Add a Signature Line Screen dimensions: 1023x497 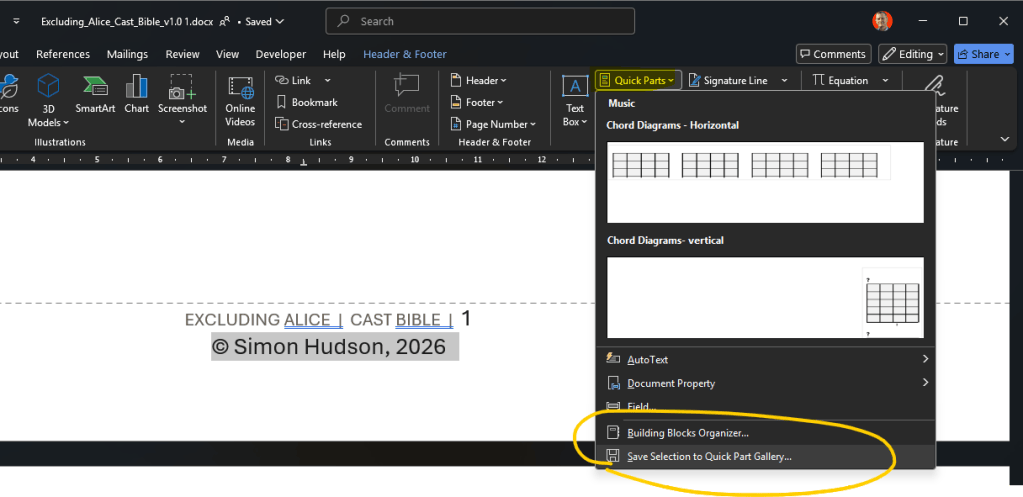tap(728, 80)
